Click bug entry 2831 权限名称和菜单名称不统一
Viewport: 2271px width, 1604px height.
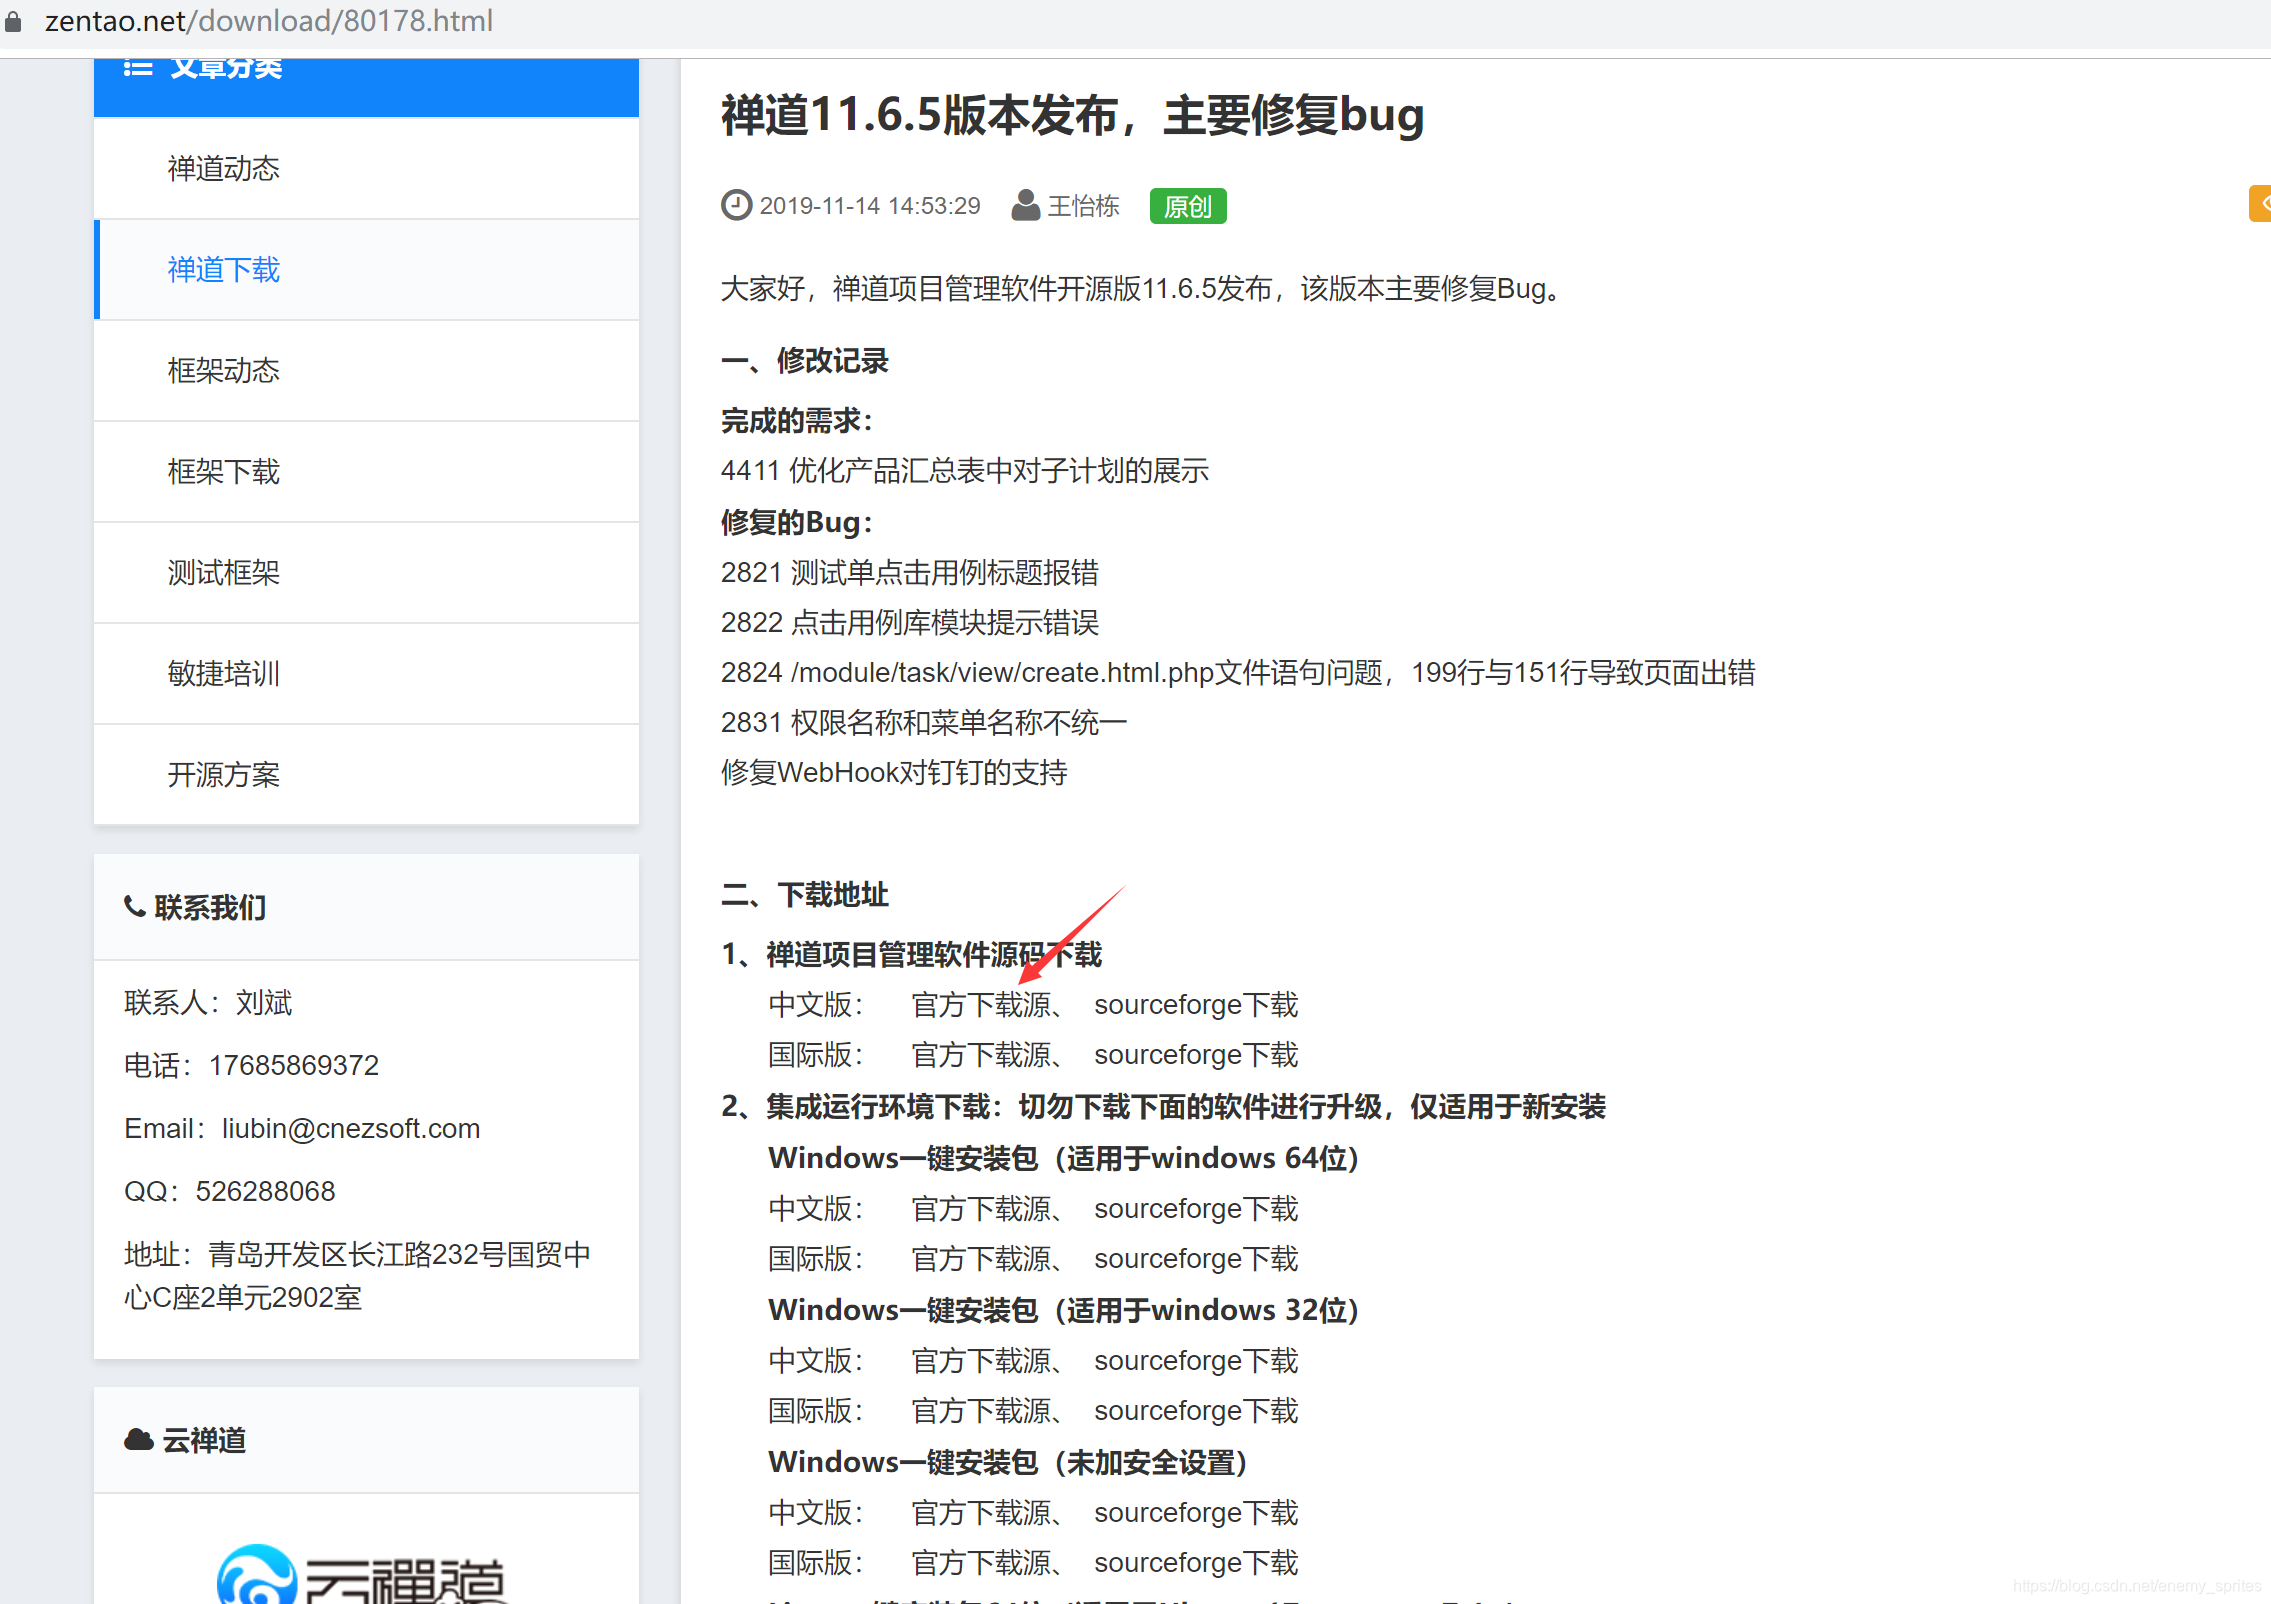[924, 723]
